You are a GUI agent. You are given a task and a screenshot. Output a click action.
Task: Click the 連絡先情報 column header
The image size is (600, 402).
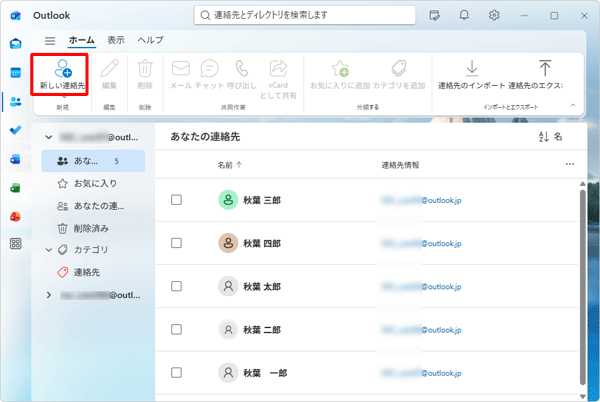click(x=400, y=165)
